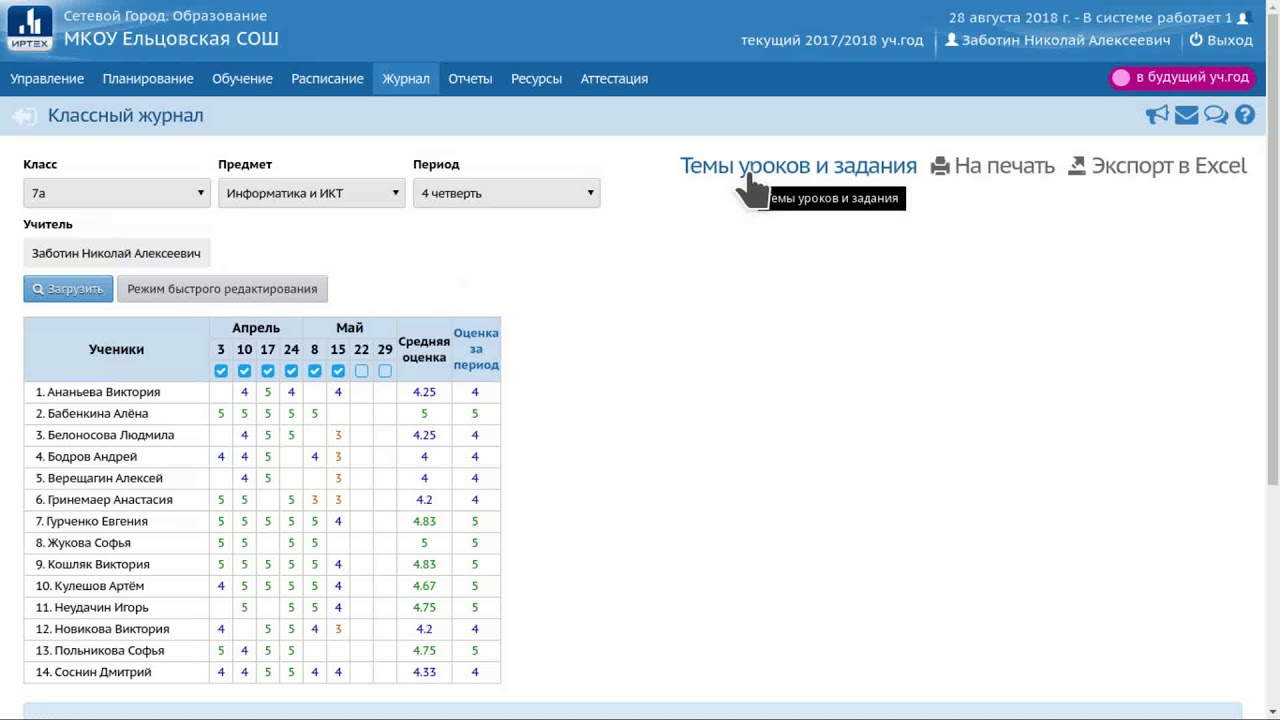The image size is (1280, 720).
Task: Click the teacher field Заботин Николай Алексеевич
Action: coord(117,253)
